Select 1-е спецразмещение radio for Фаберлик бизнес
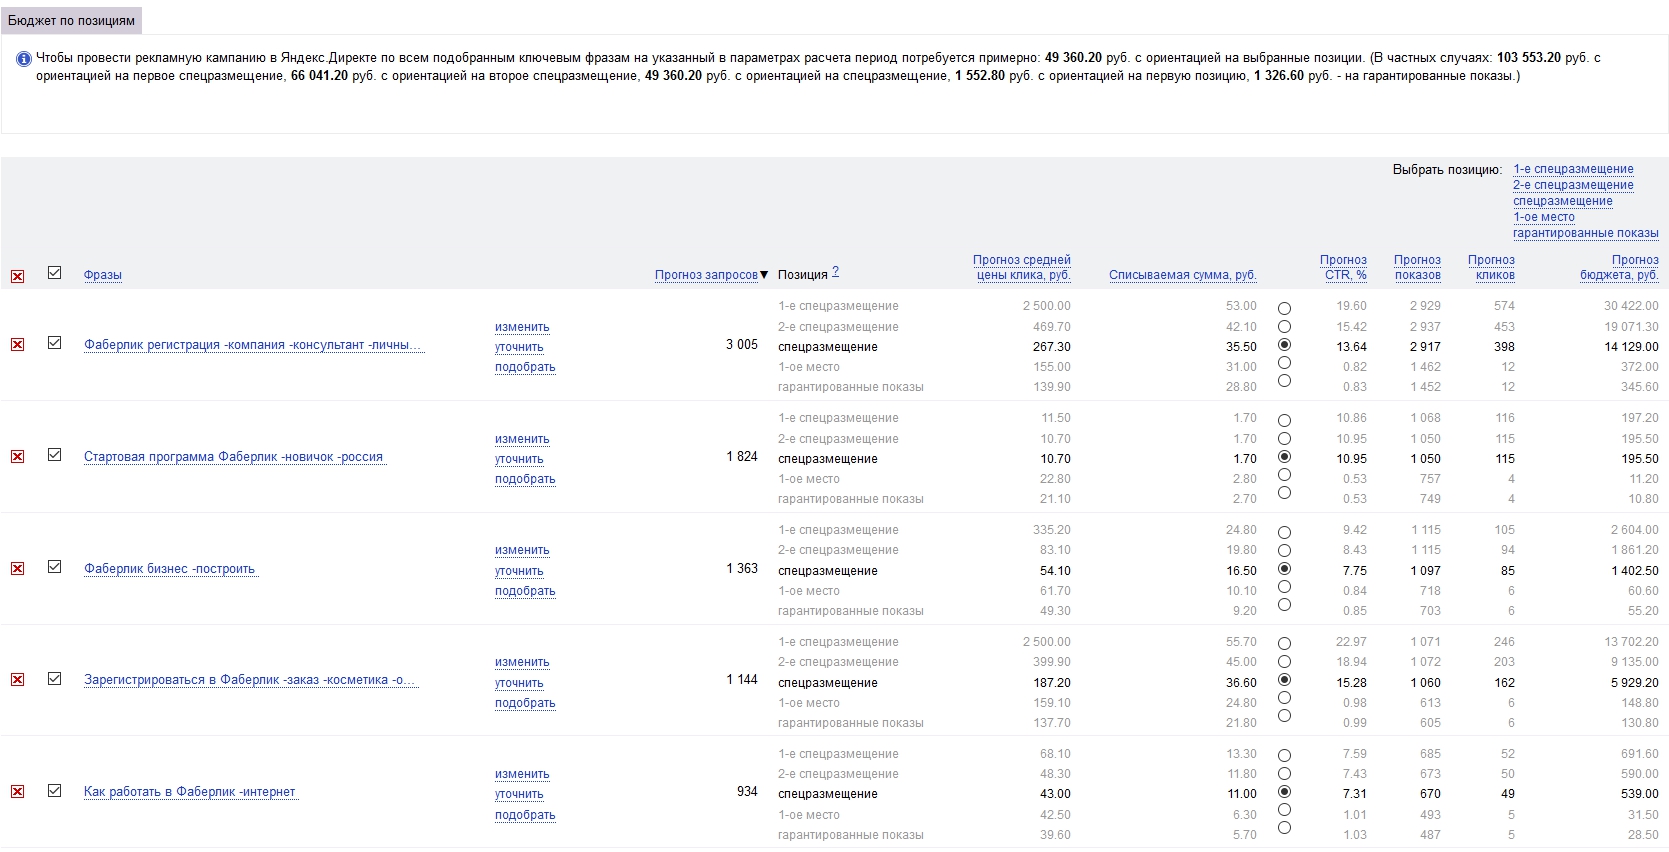Viewport: 1669px width, 852px height. (x=1284, y=532)
